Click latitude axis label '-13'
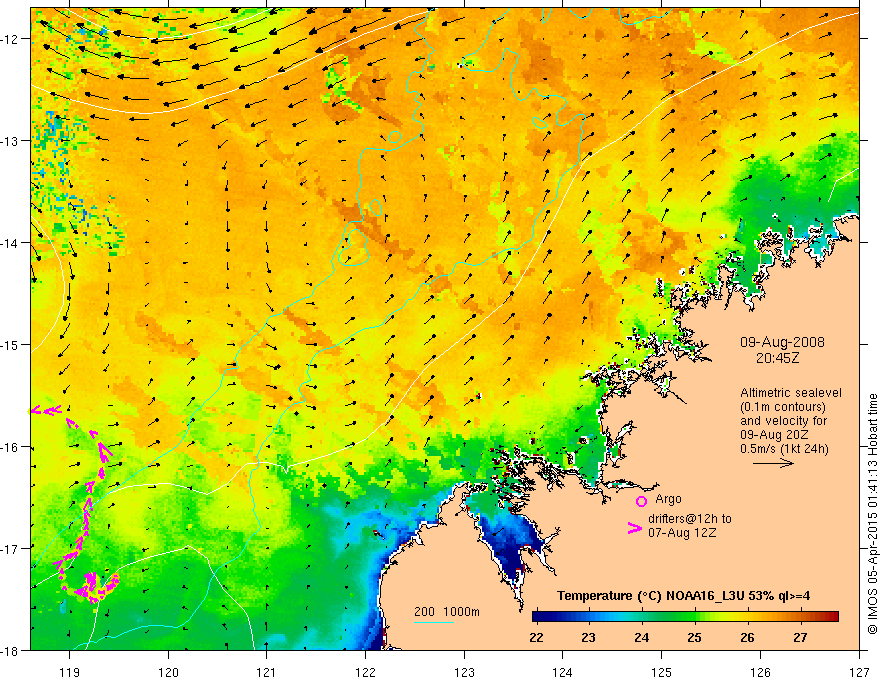The width and height of the screenshot is (880, 680). coord(11,141)
